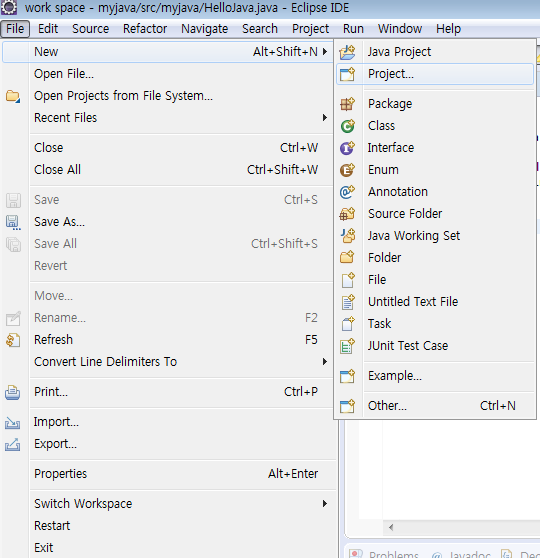
Task: Click the JUnit Test Case icon
Action: (347, 346)
